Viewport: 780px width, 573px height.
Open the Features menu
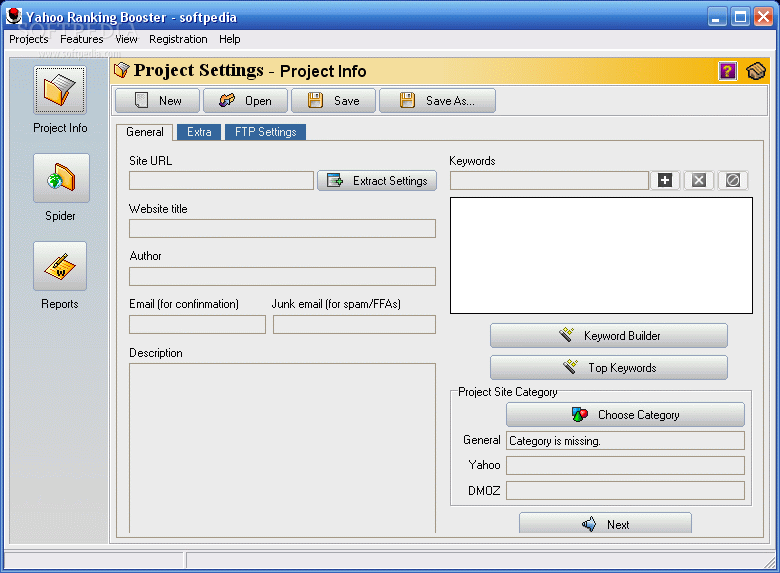[x=82, y=39]
